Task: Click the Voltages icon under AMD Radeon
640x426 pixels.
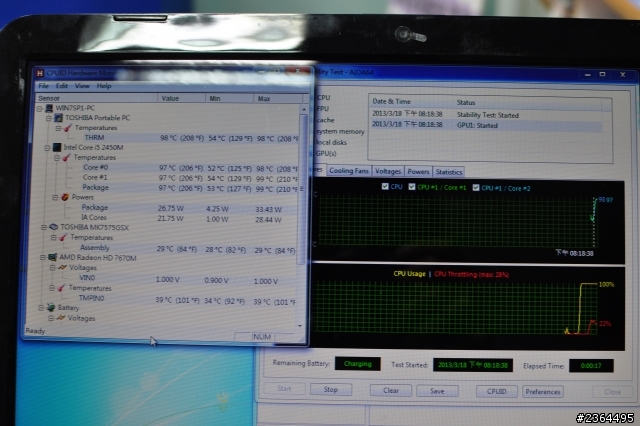Action: (62, 267)
